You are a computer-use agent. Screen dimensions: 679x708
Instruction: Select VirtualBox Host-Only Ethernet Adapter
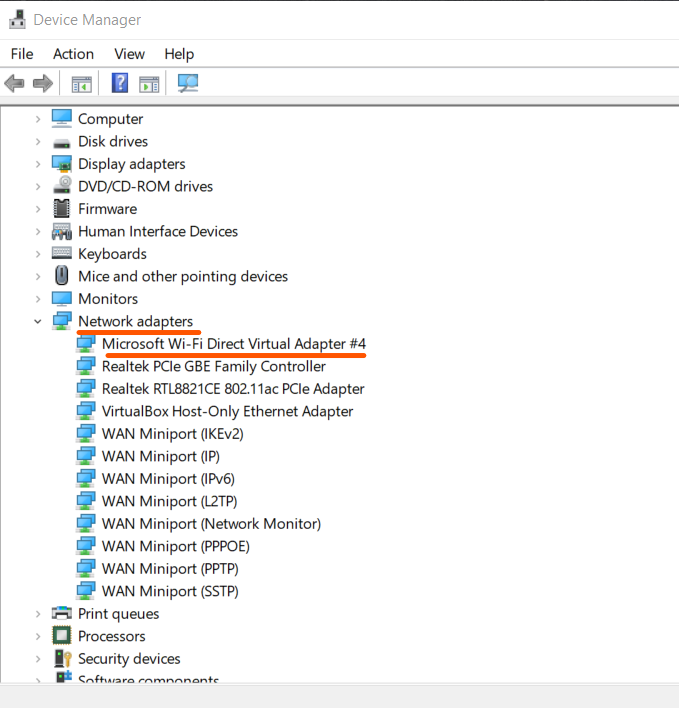228,411
